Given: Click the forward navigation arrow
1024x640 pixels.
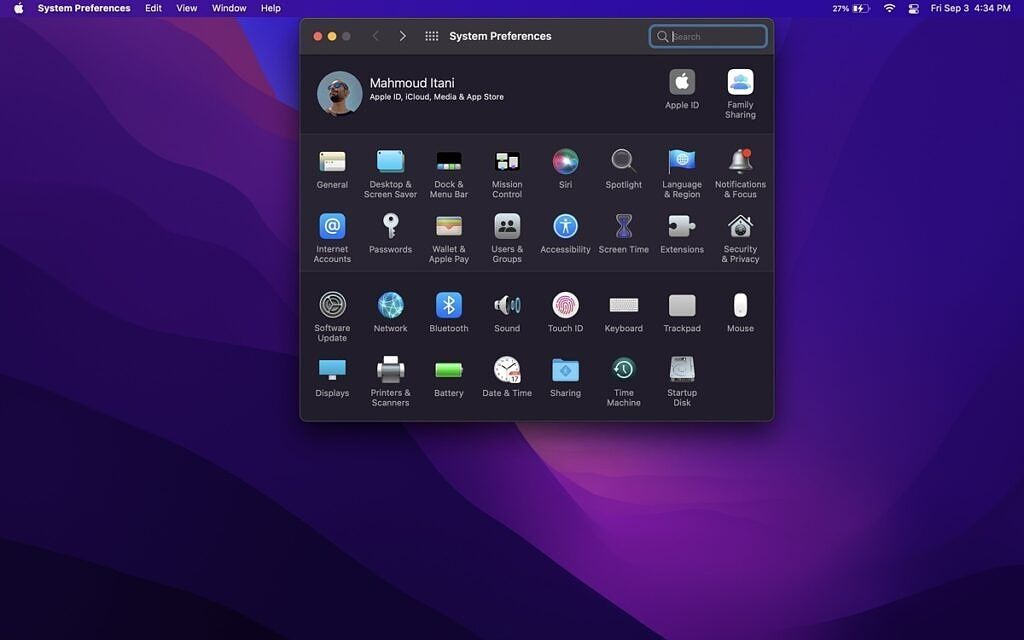Looking at the screenshot, I should pyautogui.click(x=402, y=35).
